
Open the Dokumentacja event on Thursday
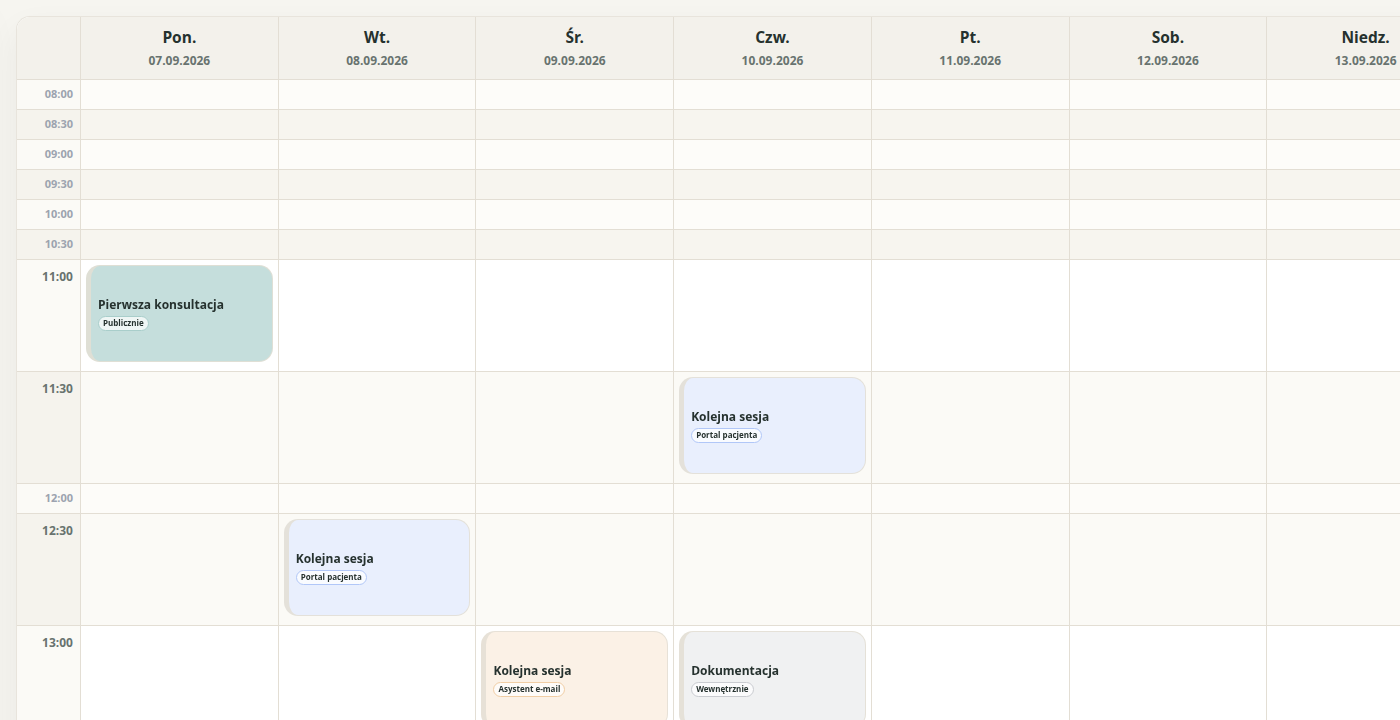point(773,675)
